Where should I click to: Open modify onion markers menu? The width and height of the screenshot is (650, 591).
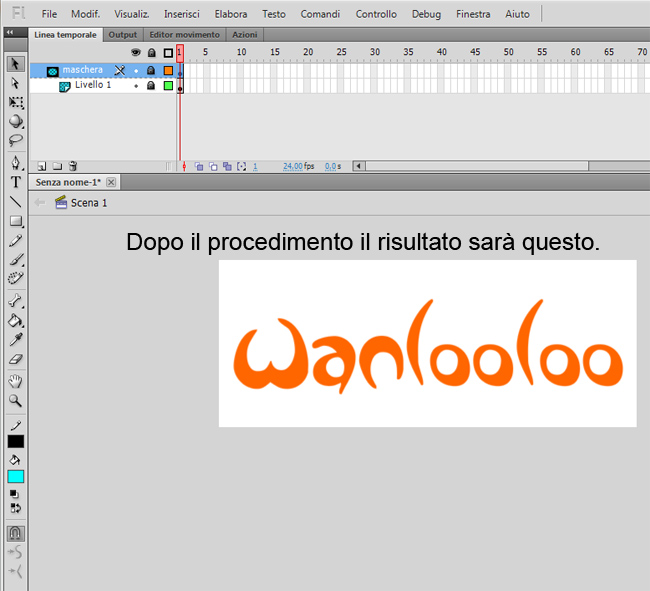242,167
